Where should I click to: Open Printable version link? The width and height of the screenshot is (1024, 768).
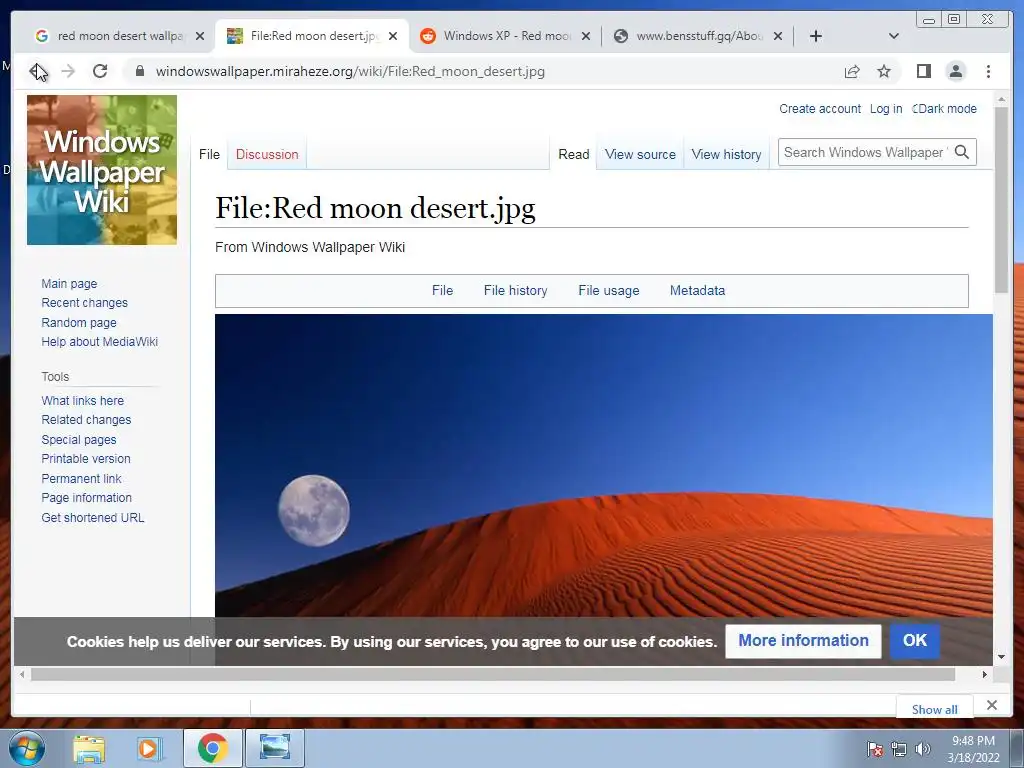[x=86, y=458]
